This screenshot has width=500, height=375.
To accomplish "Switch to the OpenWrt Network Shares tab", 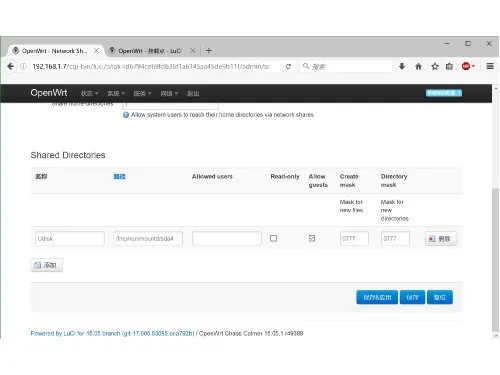I will pyautogui.click(x=55, y=51).
